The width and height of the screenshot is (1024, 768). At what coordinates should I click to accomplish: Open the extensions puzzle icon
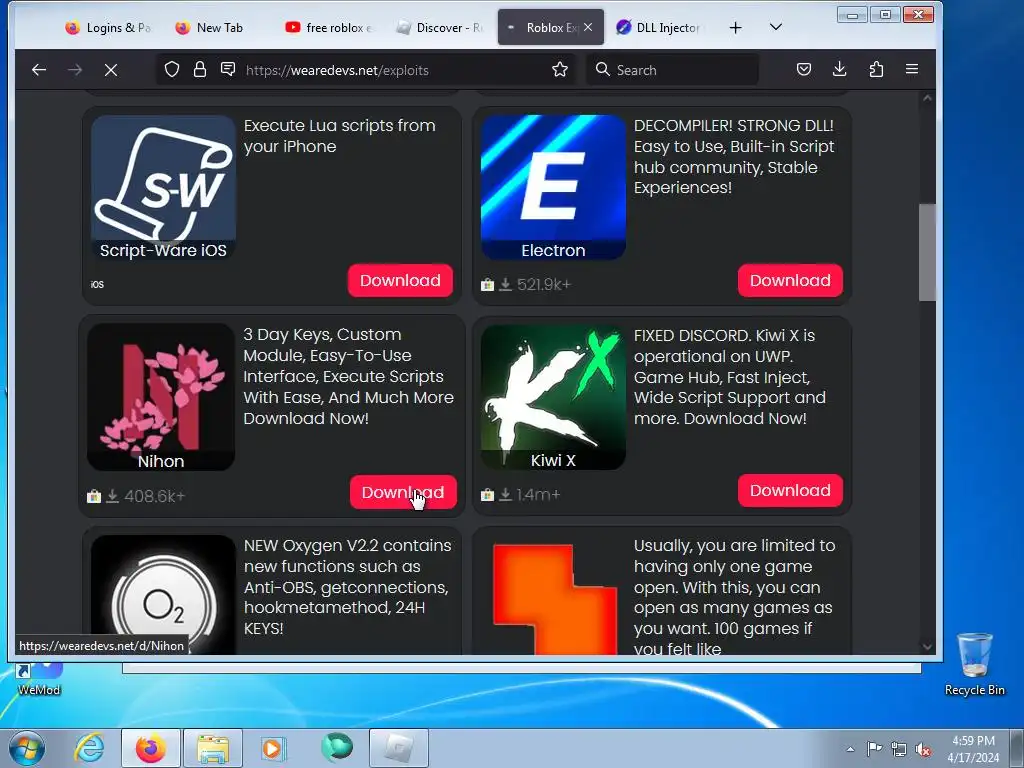pos(876,69)
